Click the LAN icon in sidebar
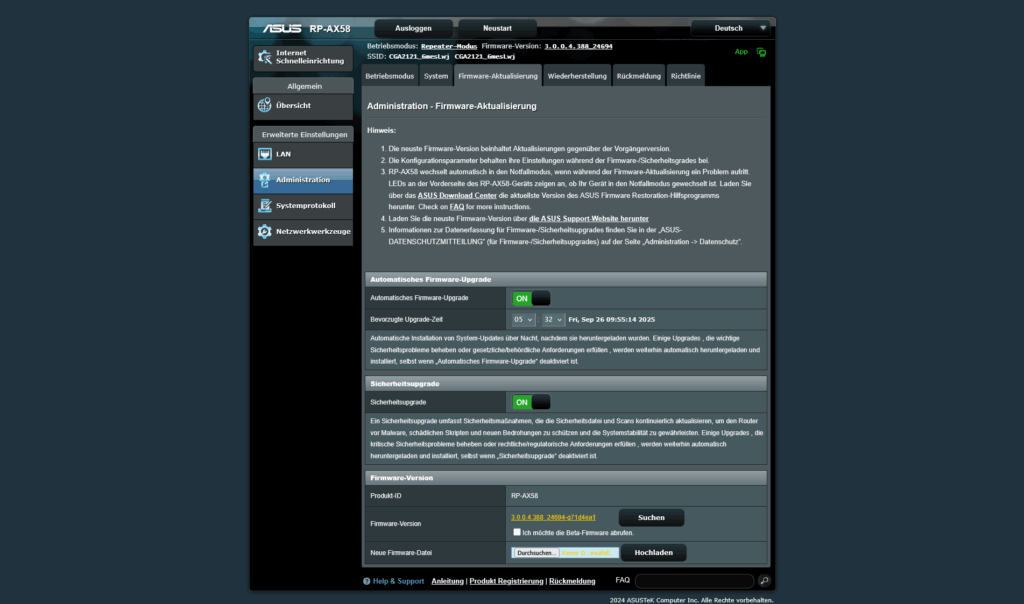The width and height of the screenshot is (1024, 604). pos(265,154)
